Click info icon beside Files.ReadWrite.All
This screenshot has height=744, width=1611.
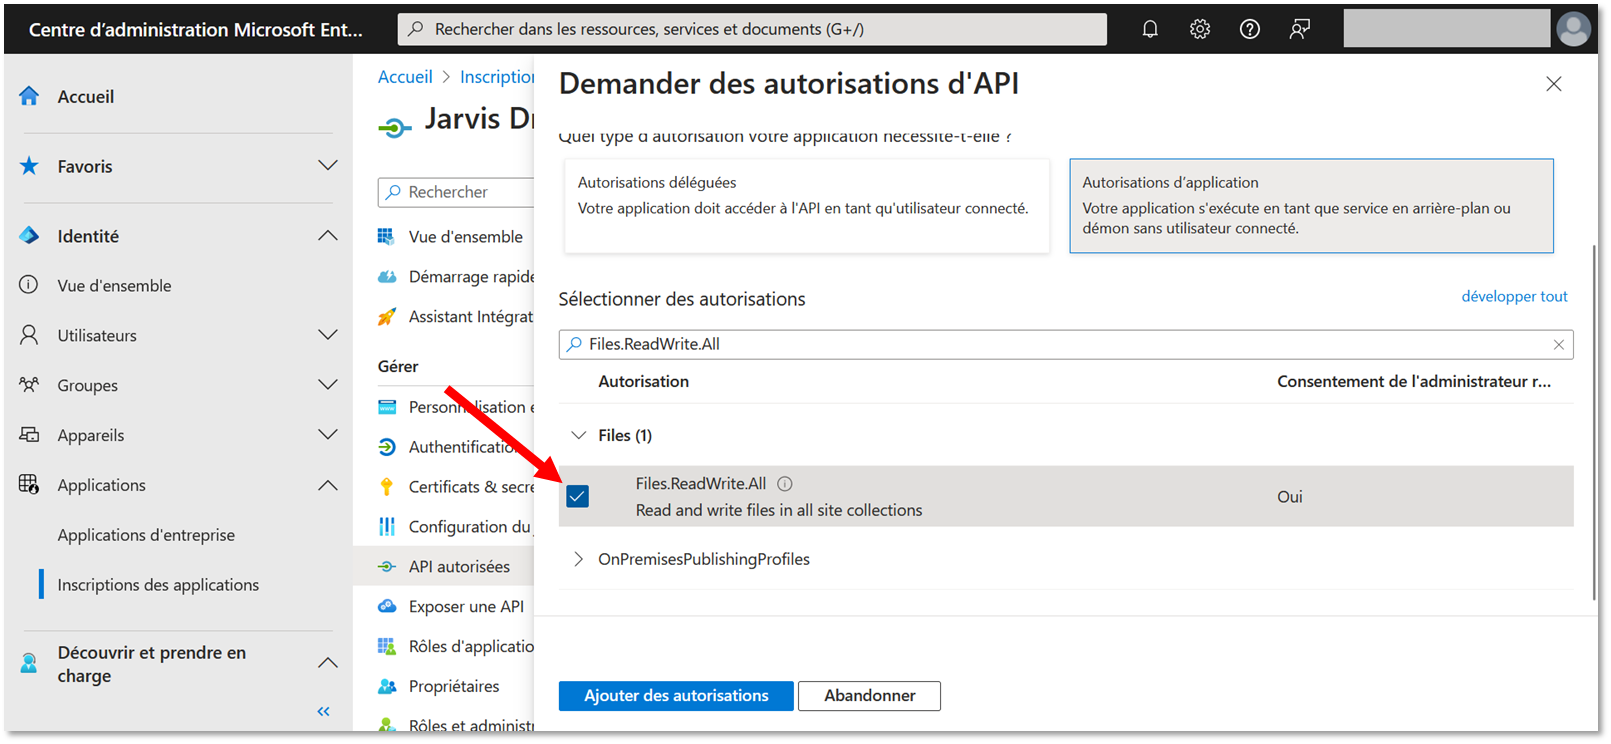pos(785,484)
